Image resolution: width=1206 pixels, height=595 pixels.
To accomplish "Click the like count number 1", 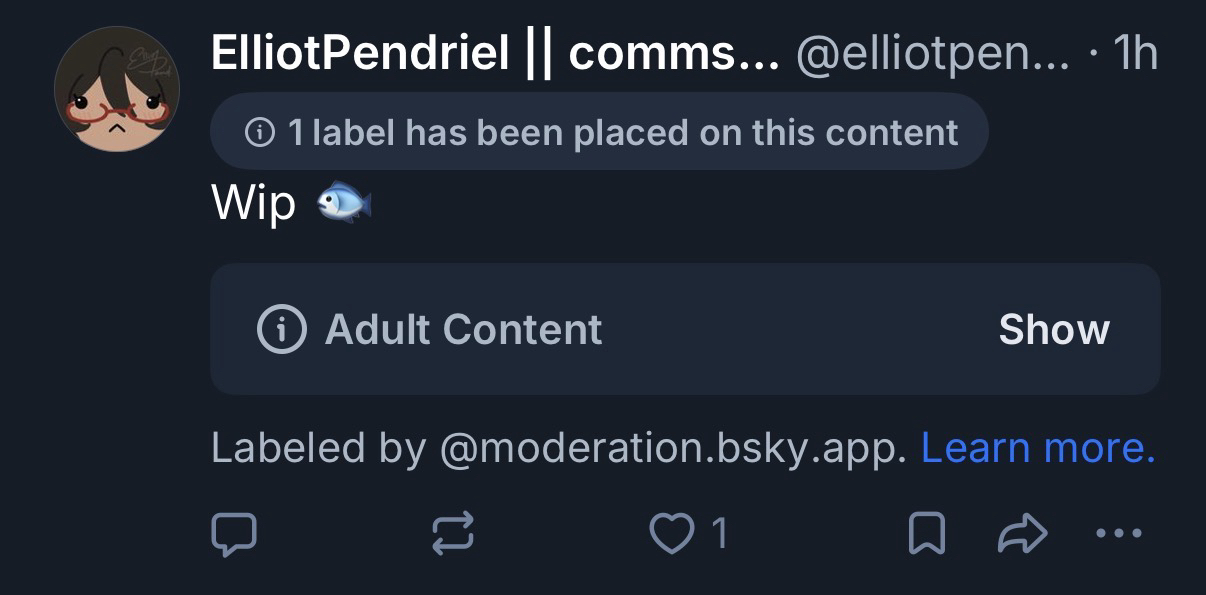I will point(718,534).
